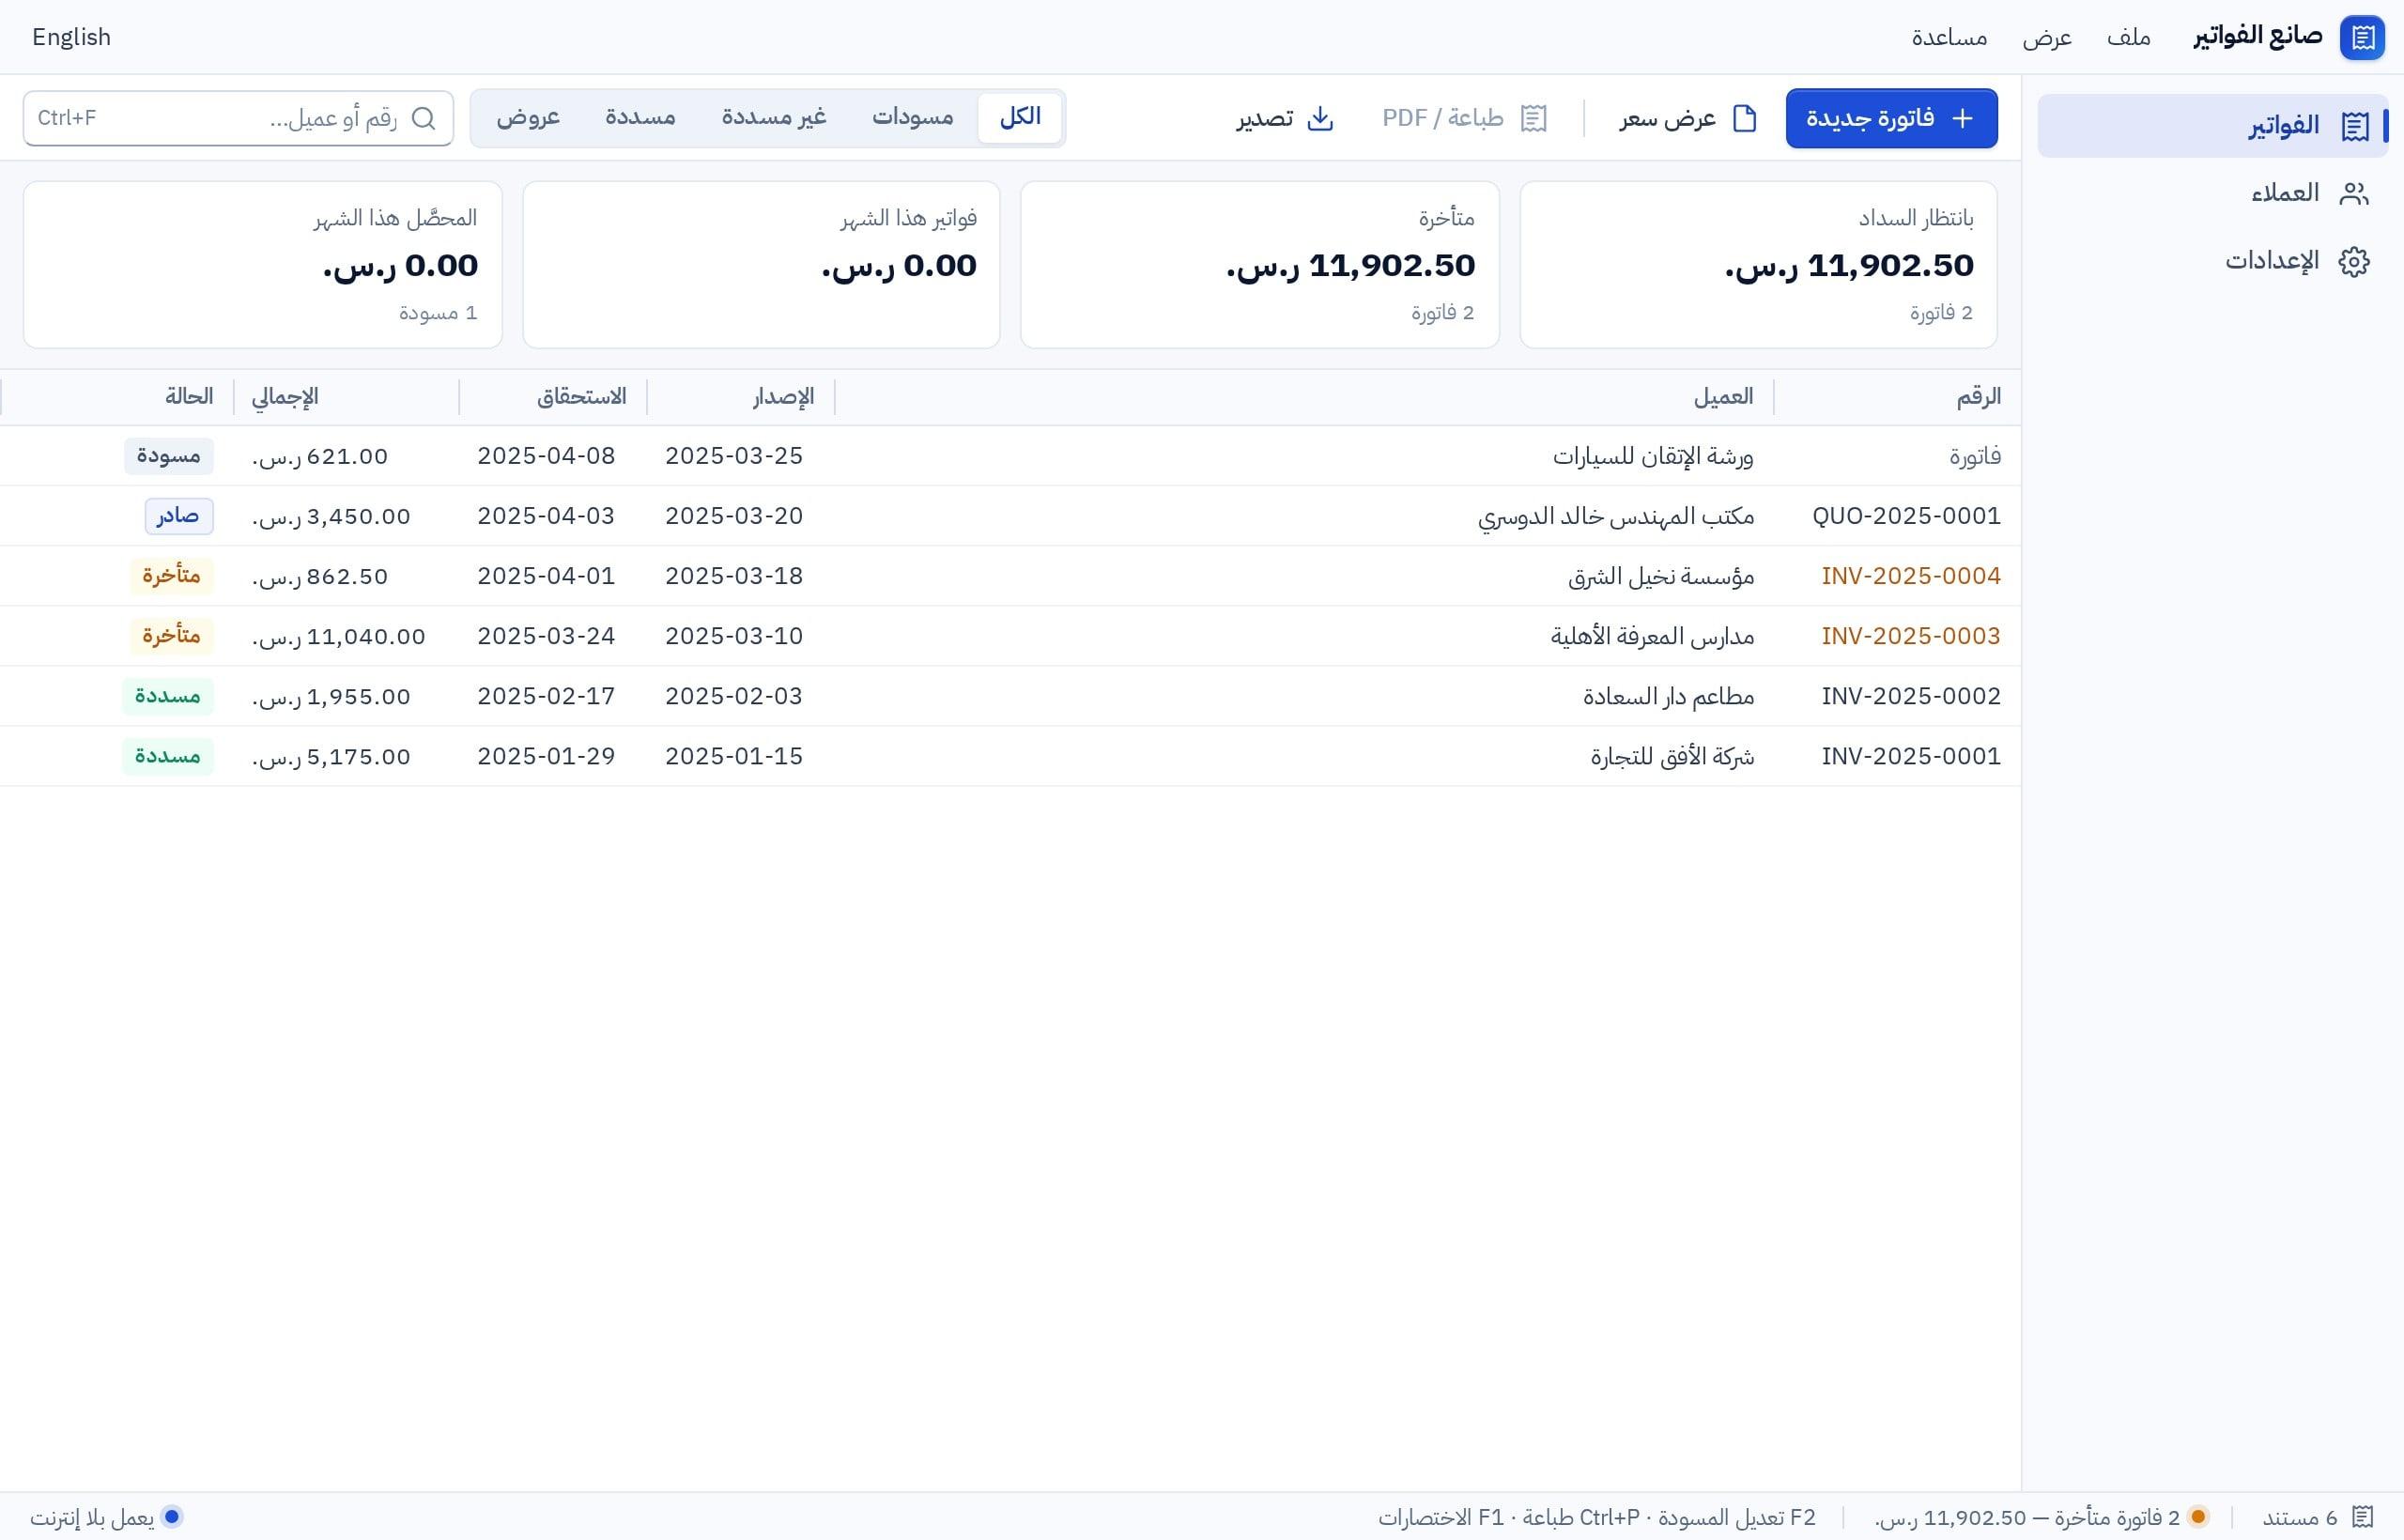Click the بانتظار السداد summary card

tap(1758, 265)
